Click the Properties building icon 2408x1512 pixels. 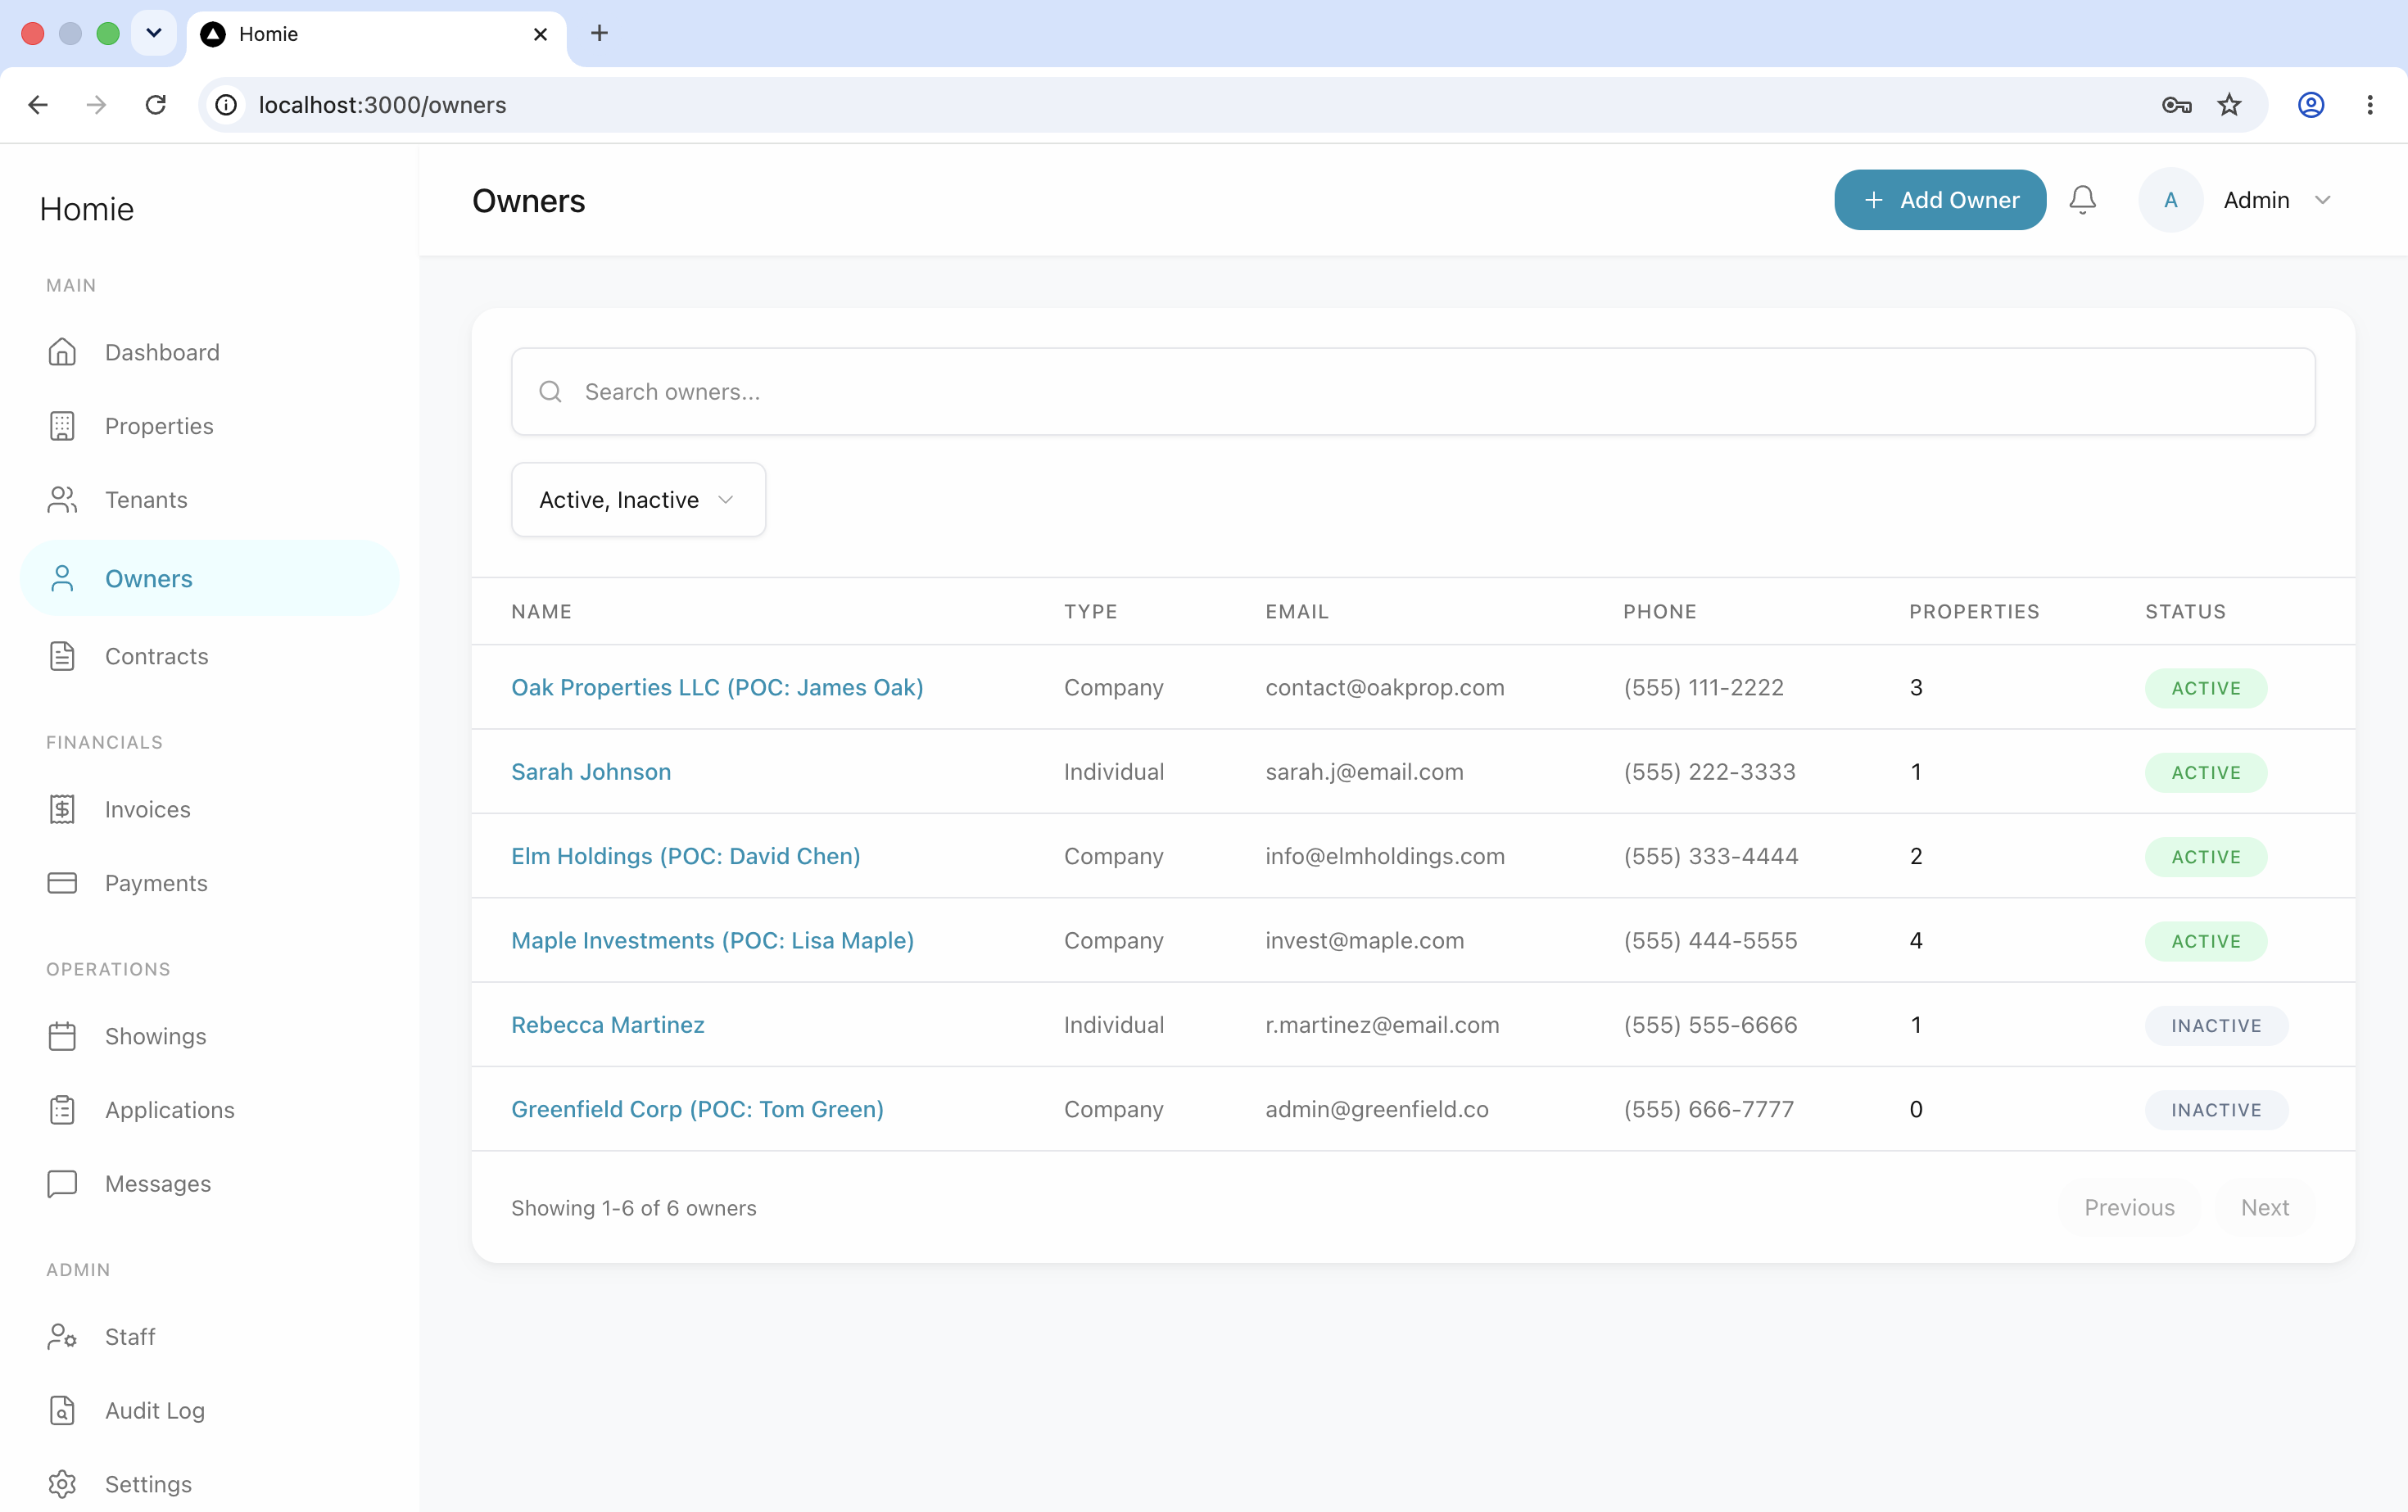click(x=62, y=426)
